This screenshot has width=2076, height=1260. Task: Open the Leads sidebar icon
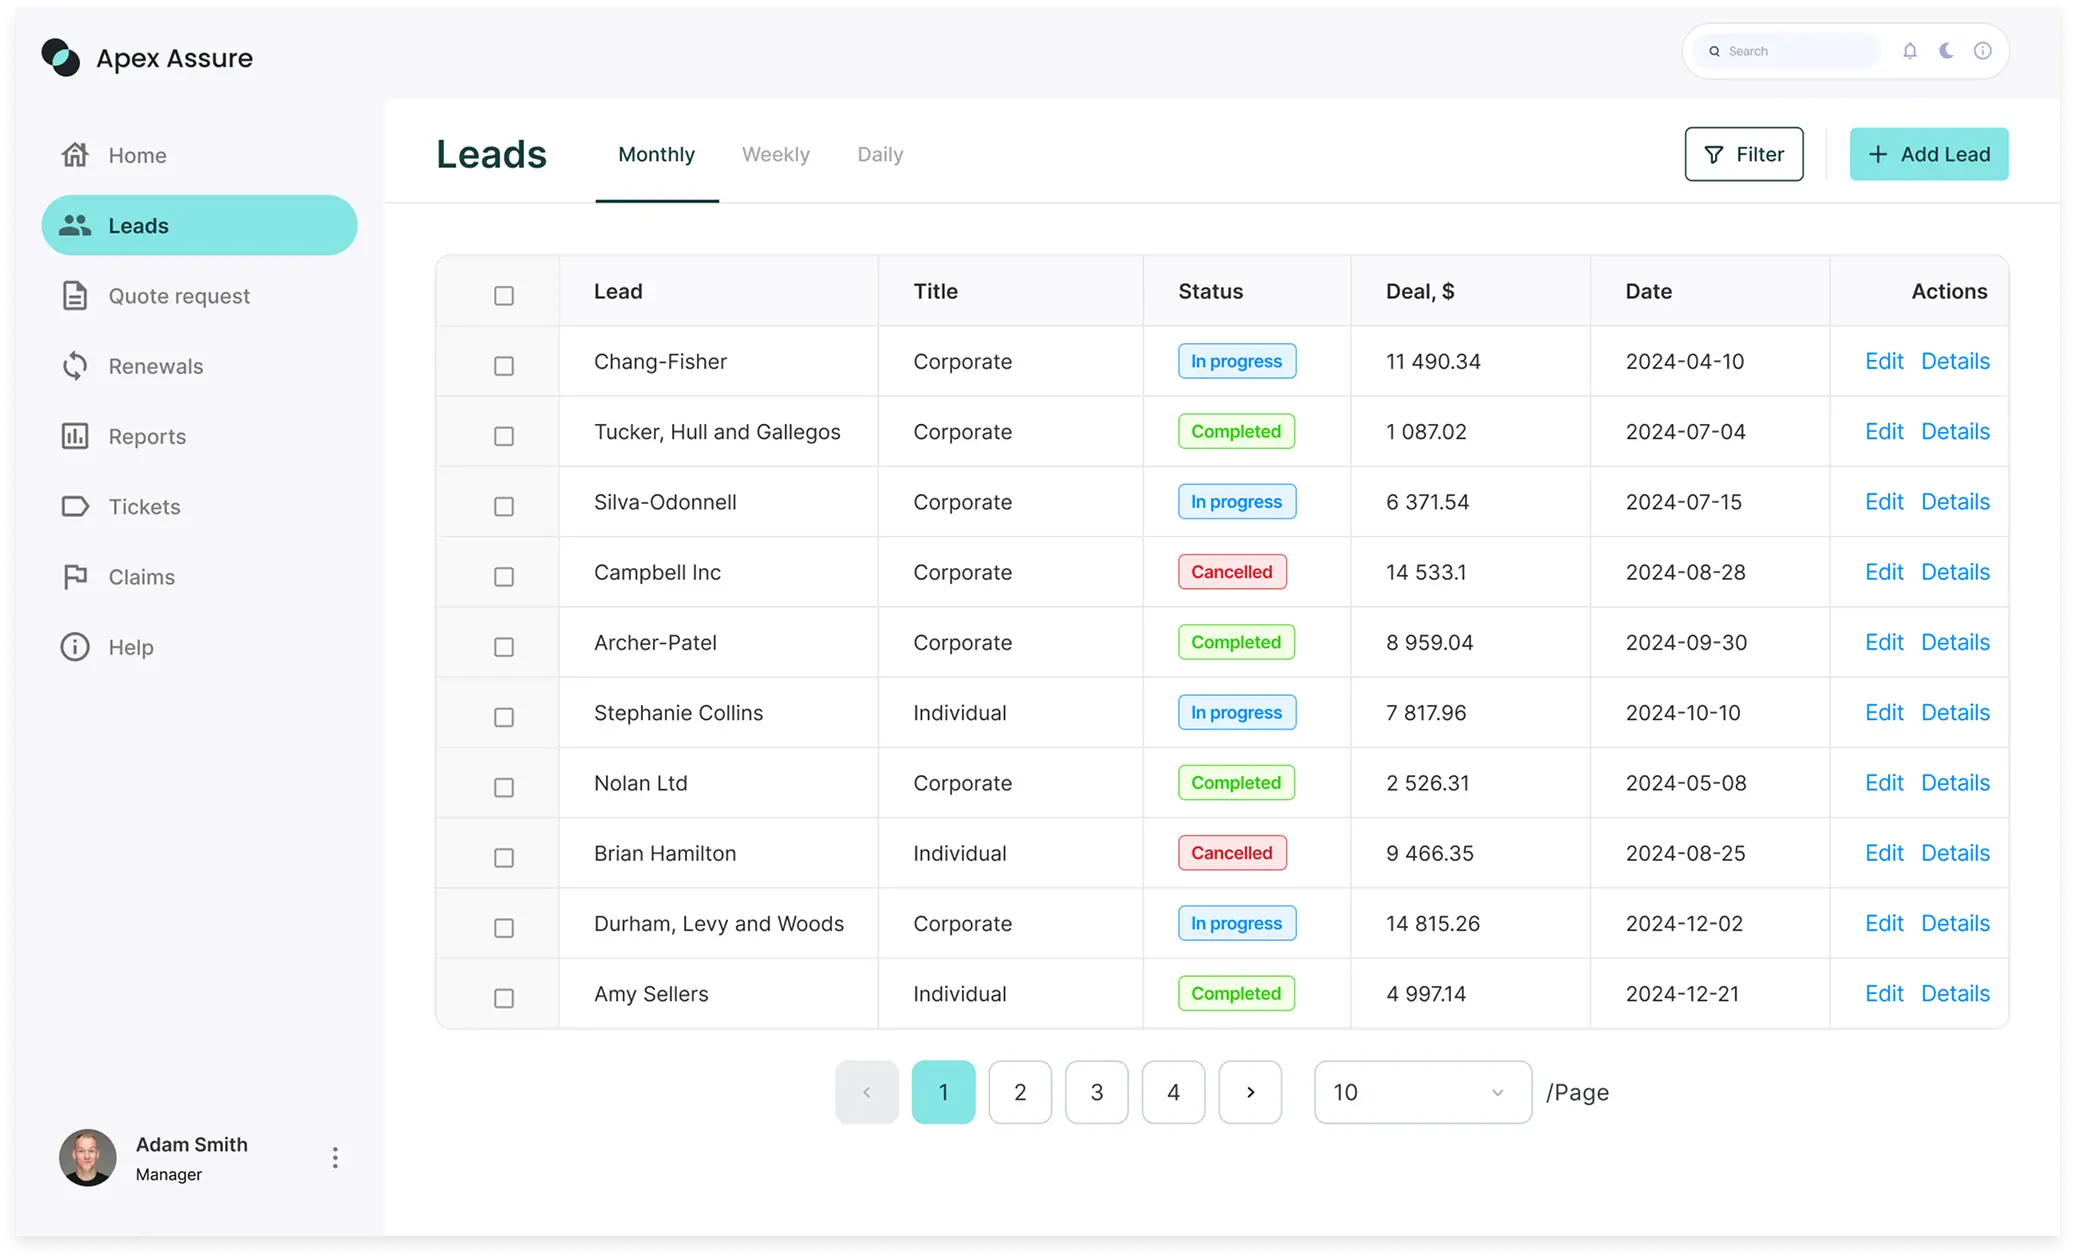click(x=75, y=225)
